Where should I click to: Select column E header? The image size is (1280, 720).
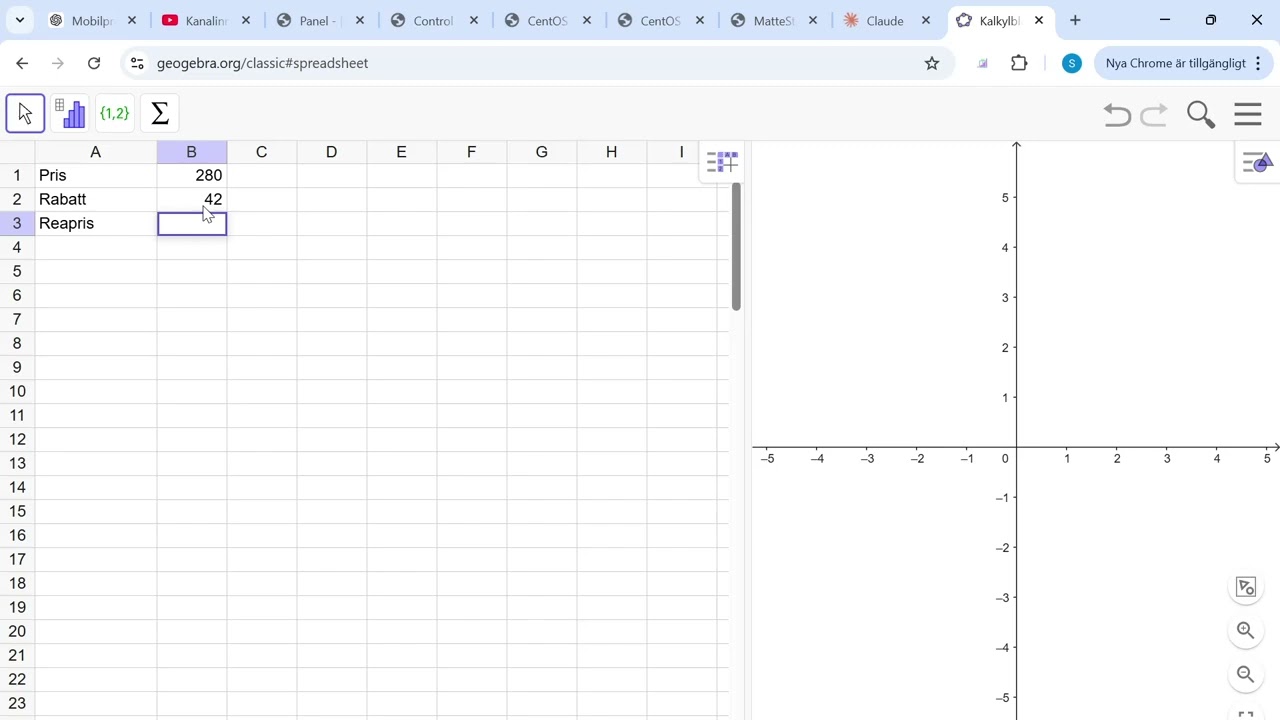tap(401, 152)
